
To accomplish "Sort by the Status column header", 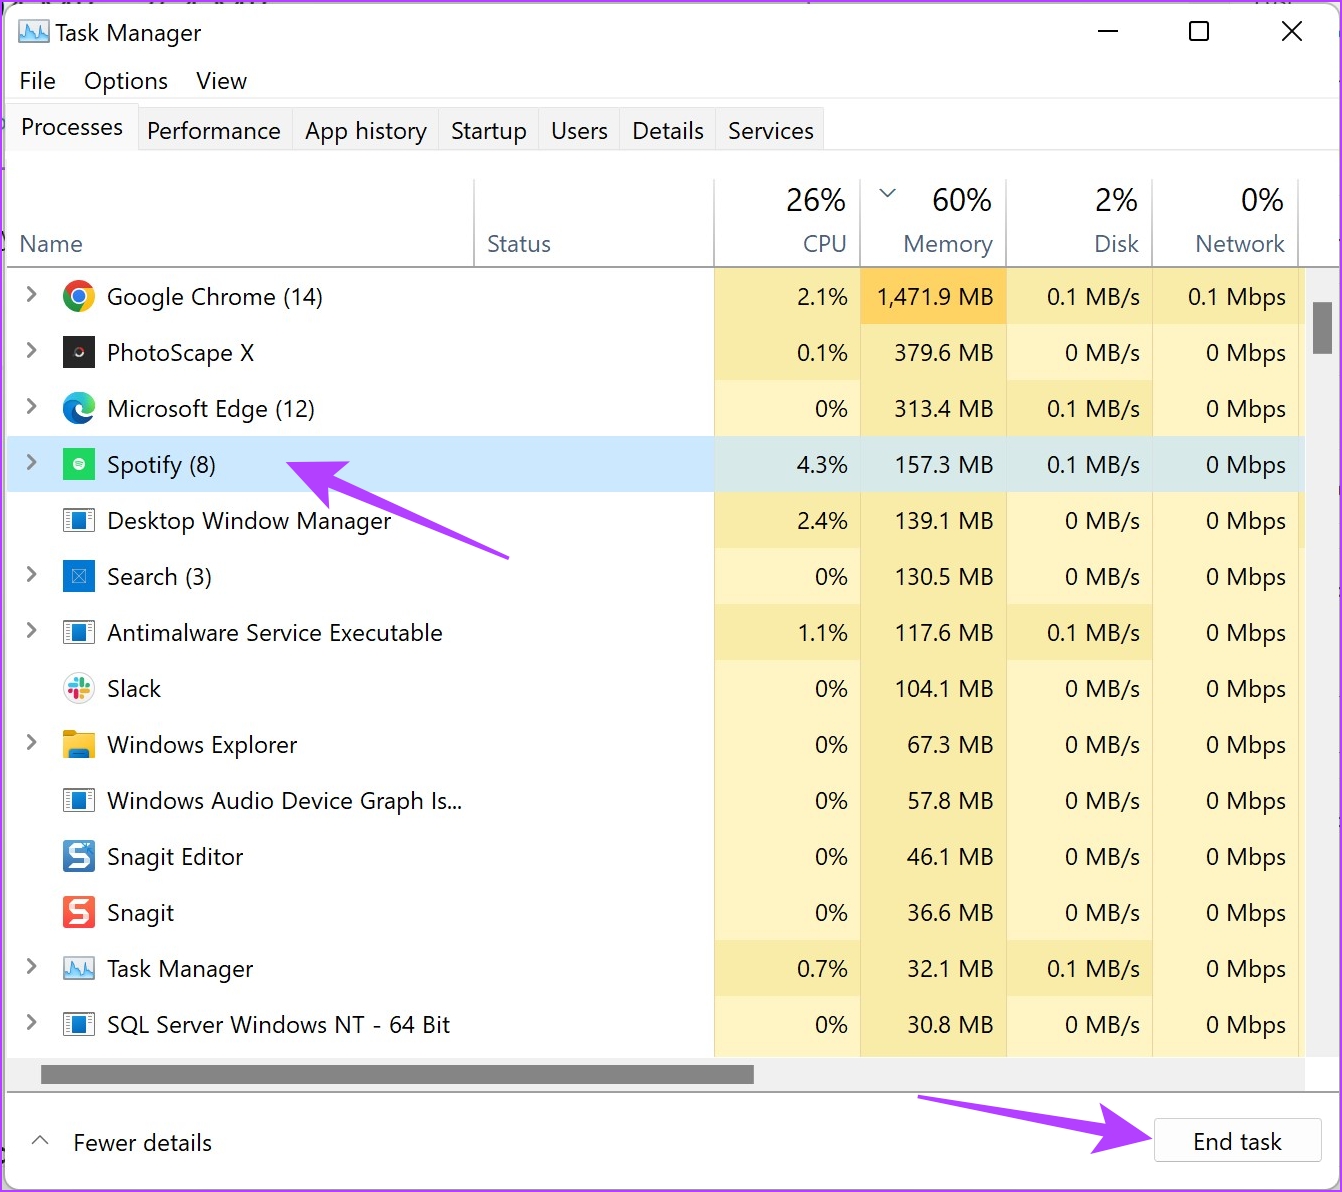I will 594,223.
